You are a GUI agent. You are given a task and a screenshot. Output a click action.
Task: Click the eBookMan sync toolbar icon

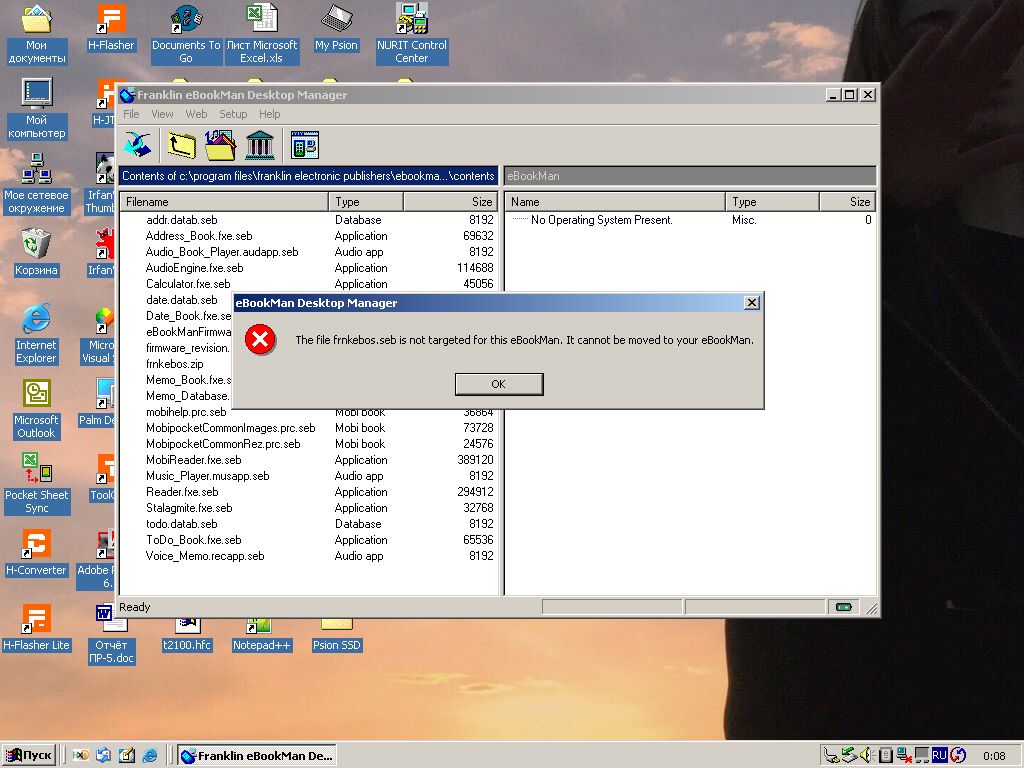[x=138, y=145]
